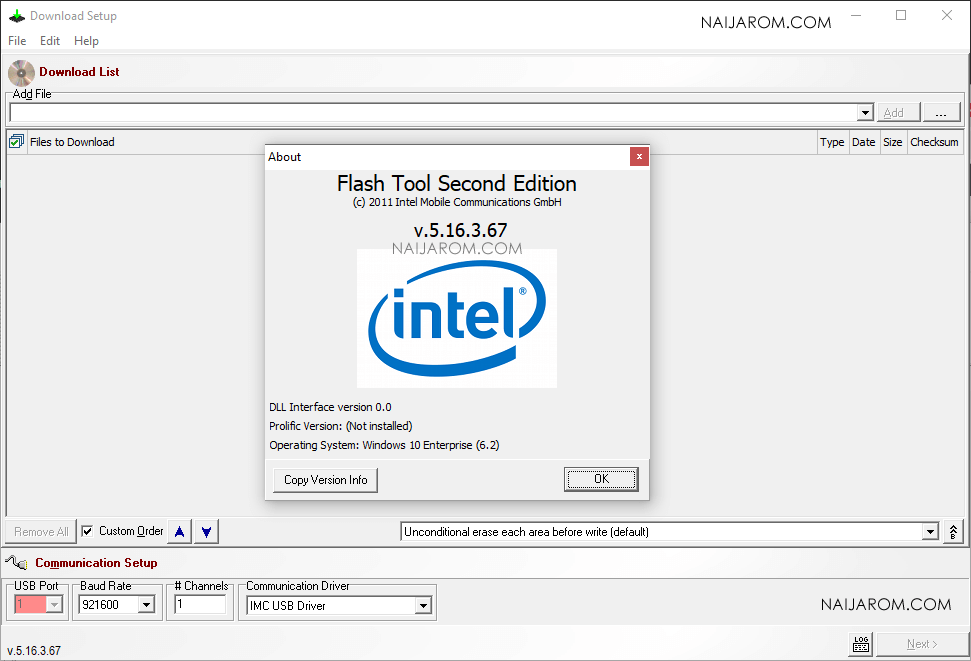Click the Communication Setup cable icon
This screenshot has height=661, width=971.
[16, 563]
